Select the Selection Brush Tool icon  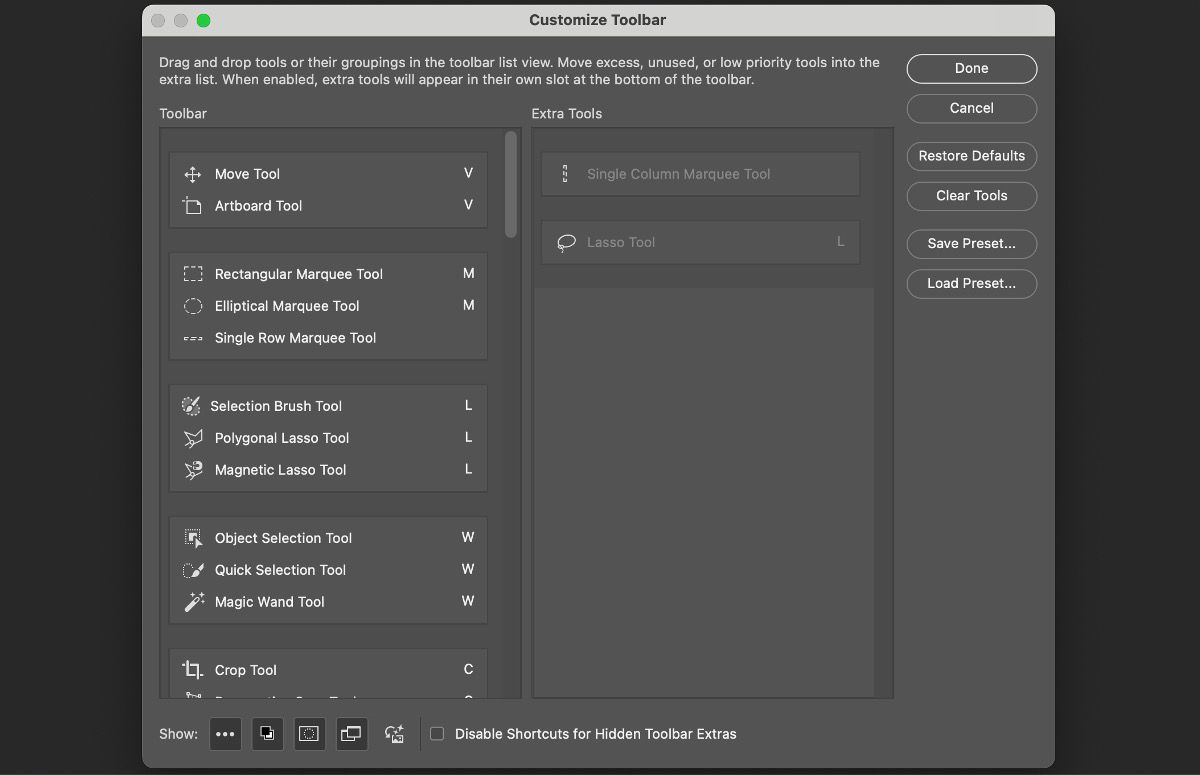pos(192,406)
